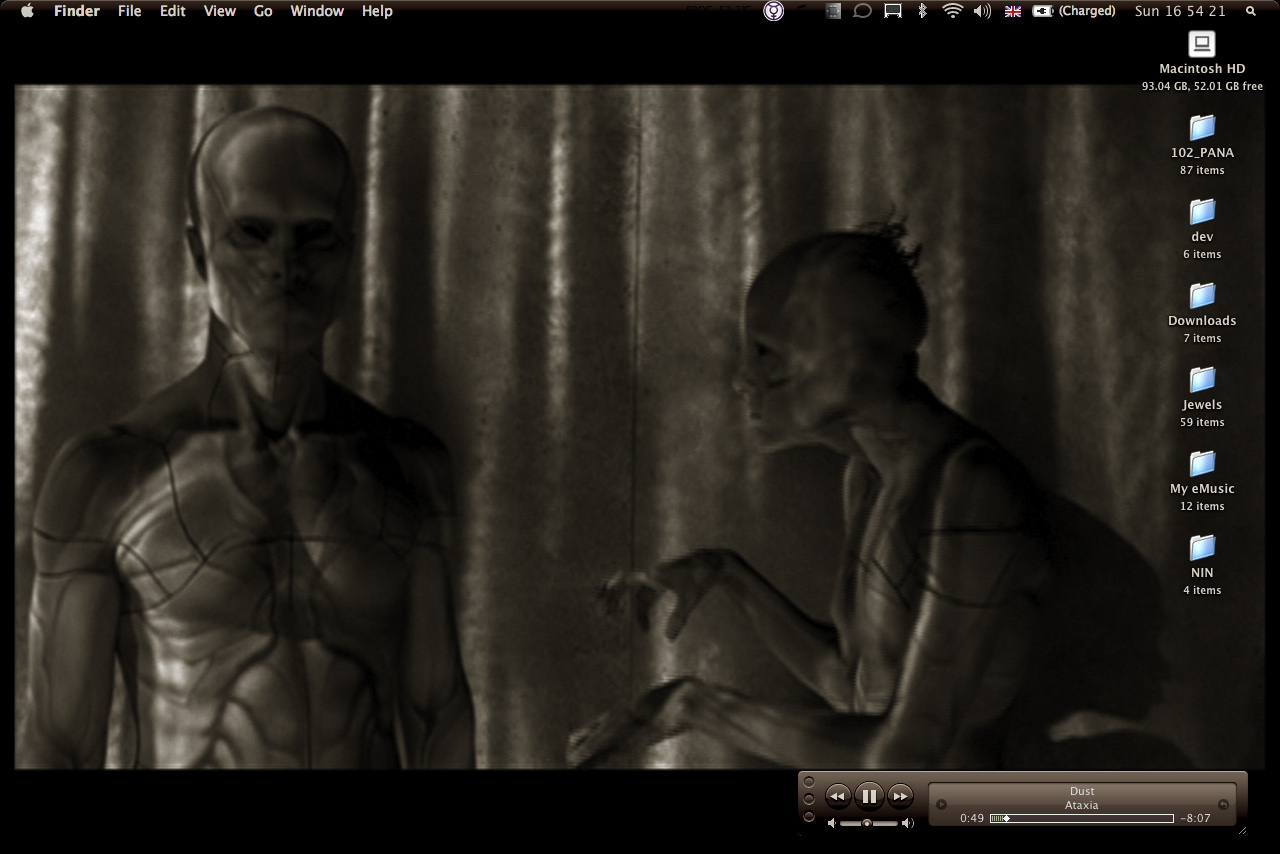The width and height of the screenshot is (1280, 854).
Task: Click the progress bar playhead diamond
Action: click(1005, 818)
